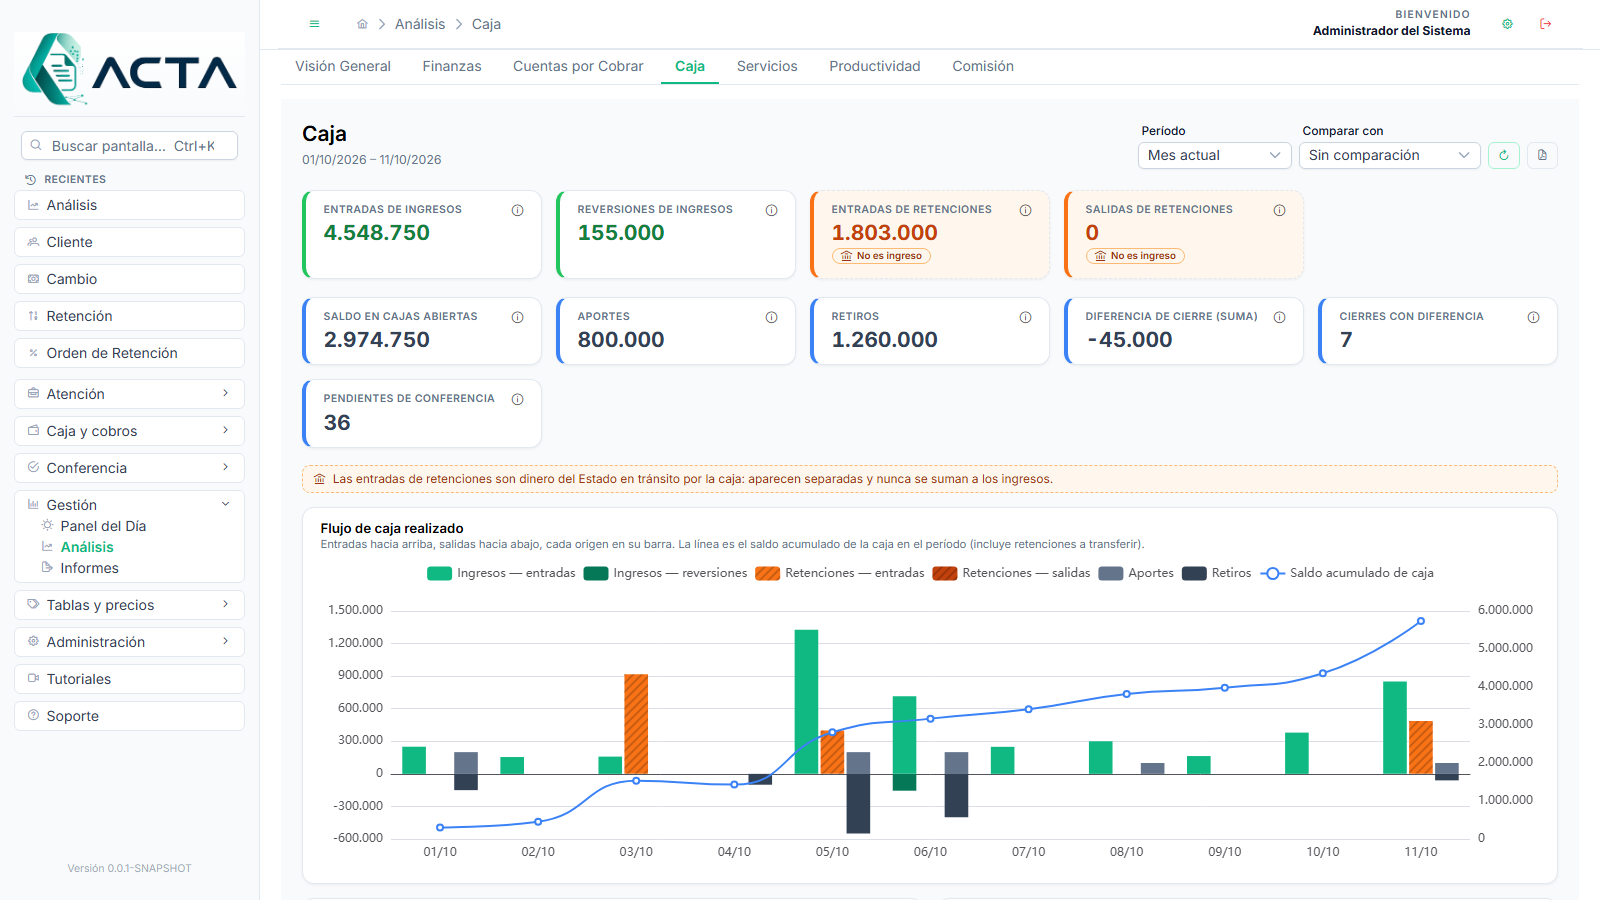Toggle Retenciones — entradas legend series

(840, 573)
